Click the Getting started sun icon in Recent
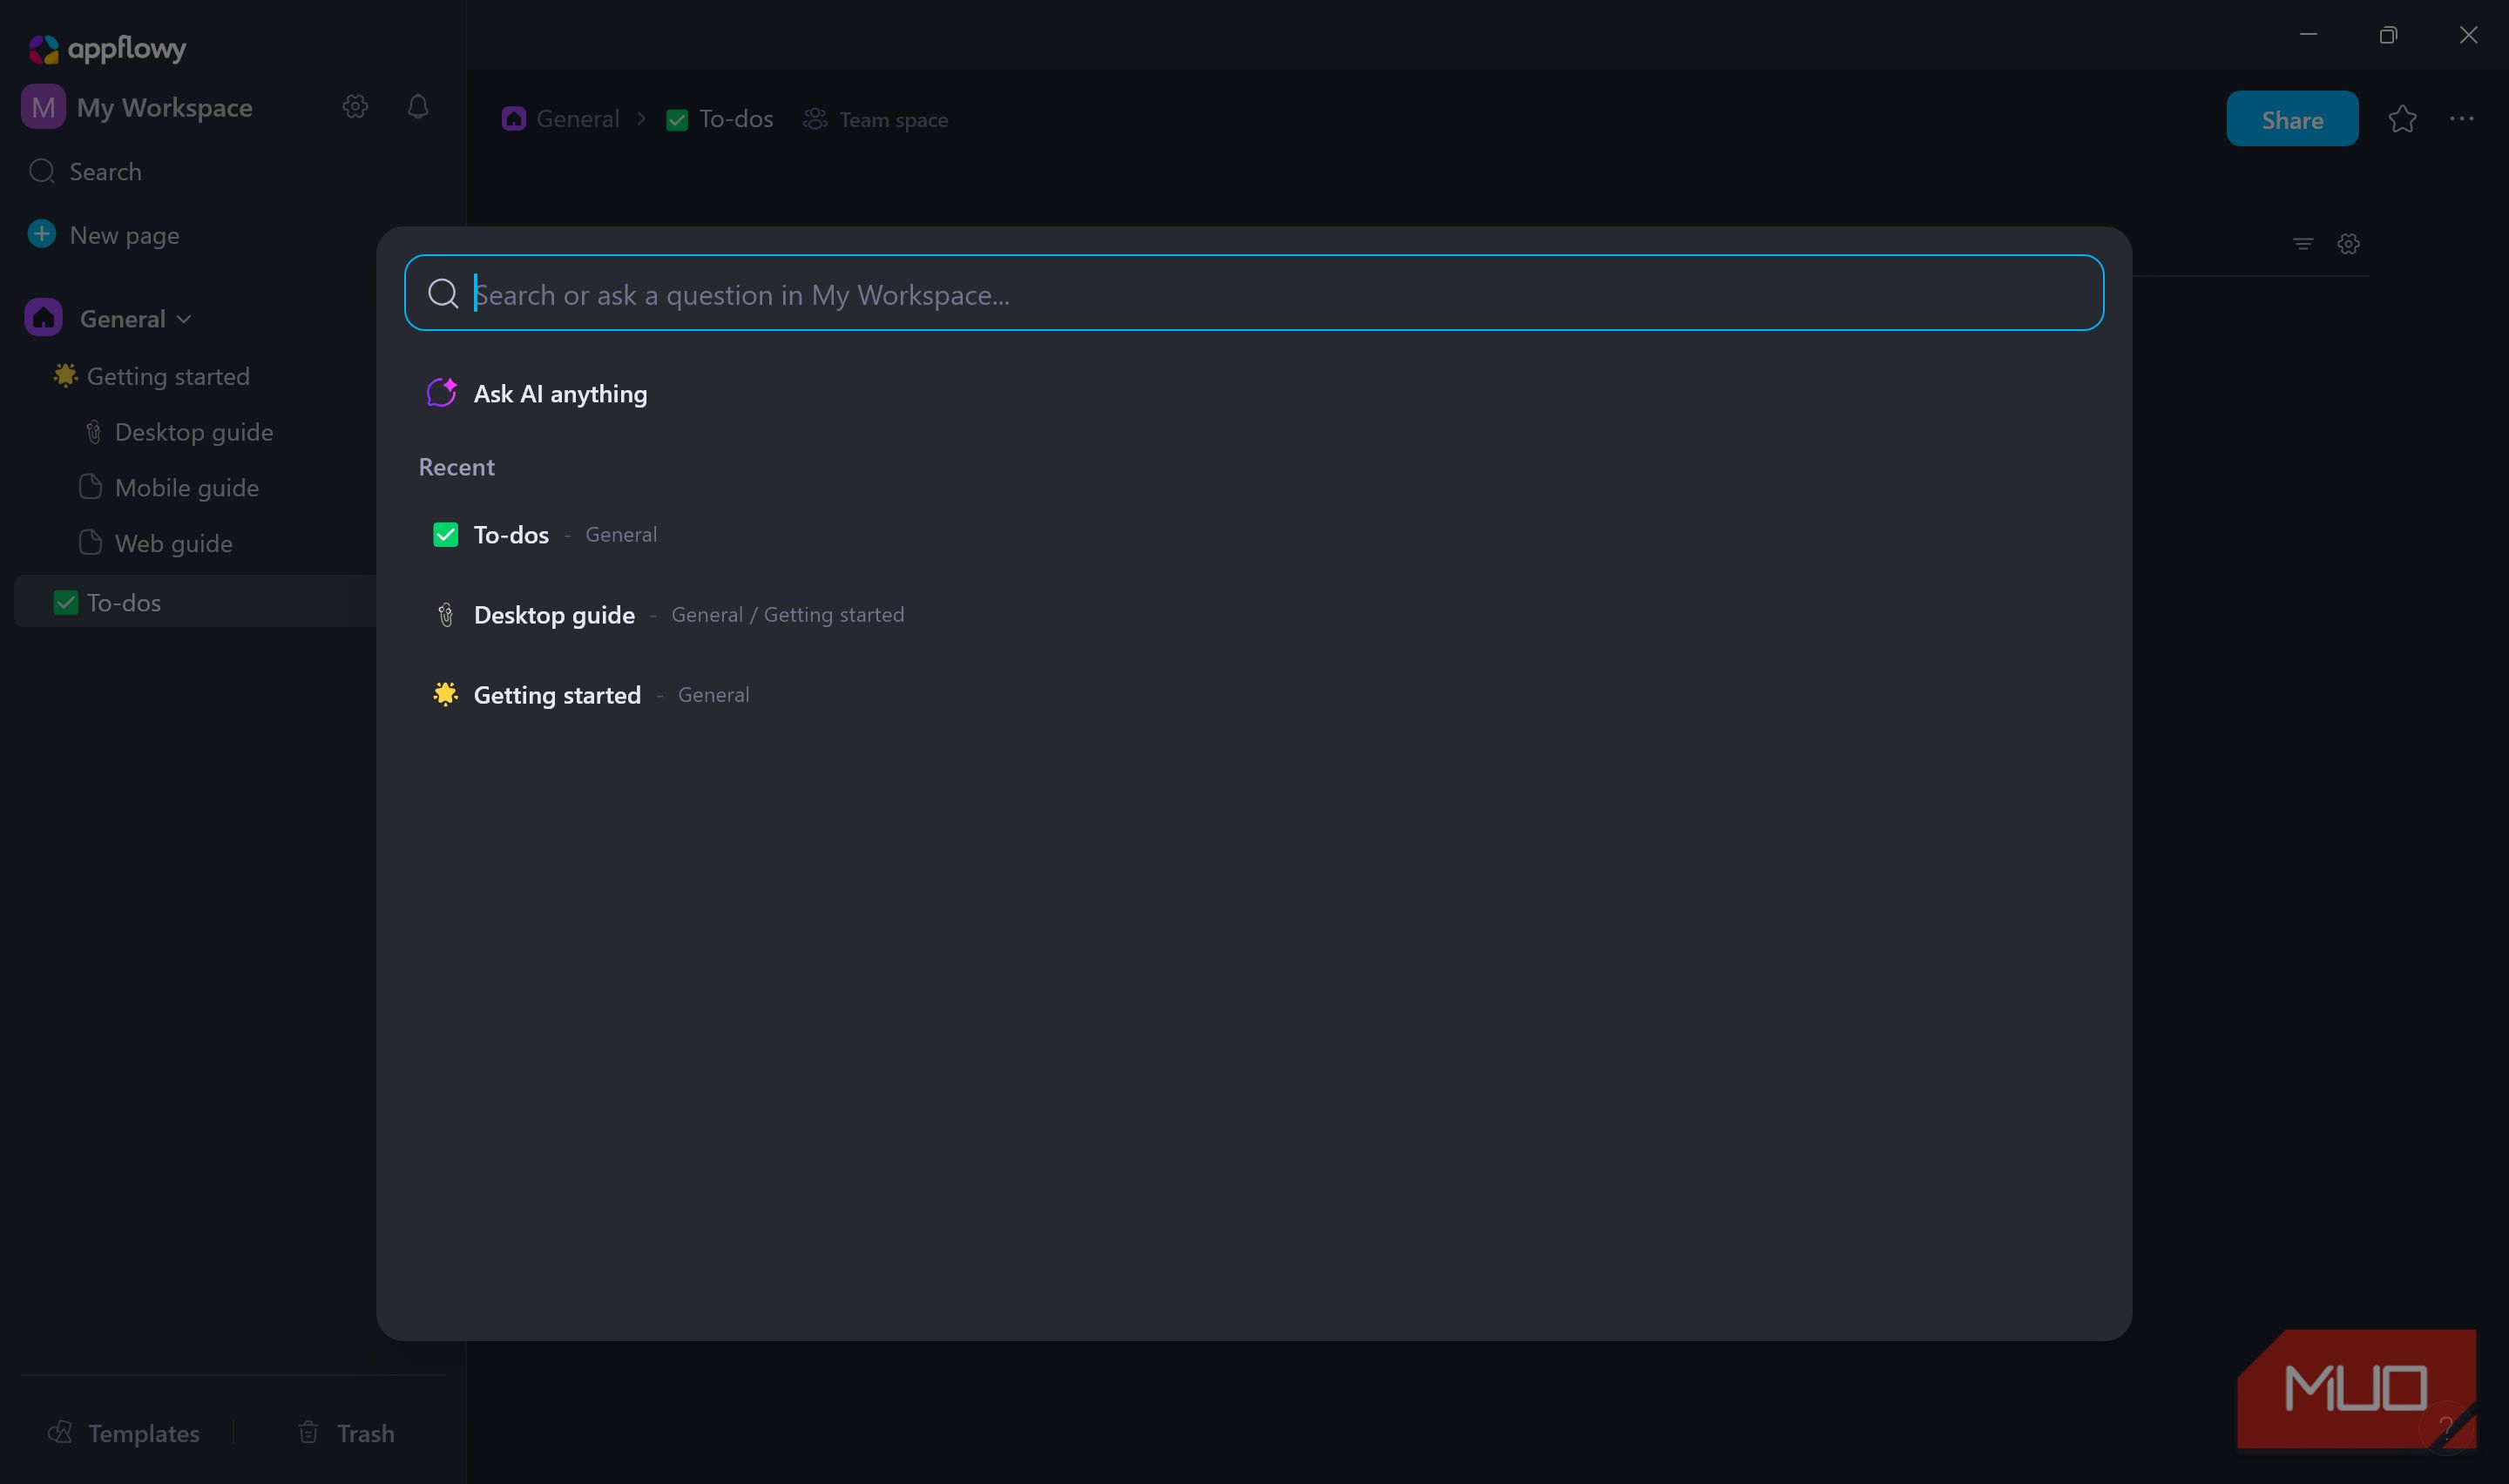The height and width of the screenshot is (1484, 2509). (x=446, y=694)
